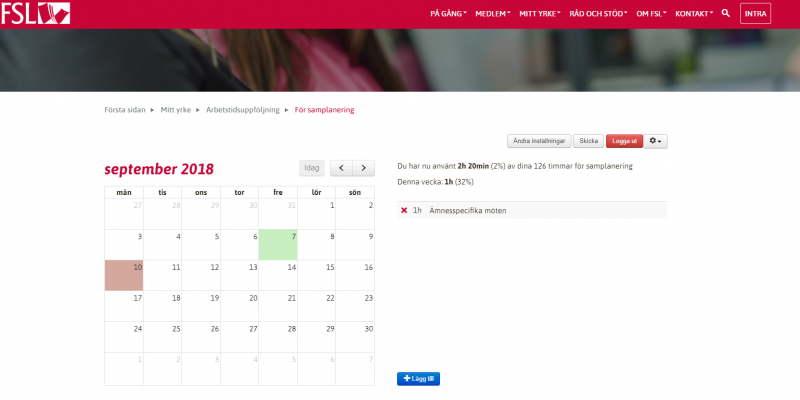Image resolution: width=800 pixels, height=400 pixels.
Task: Click the INTRA button
Action: (755, 13)
